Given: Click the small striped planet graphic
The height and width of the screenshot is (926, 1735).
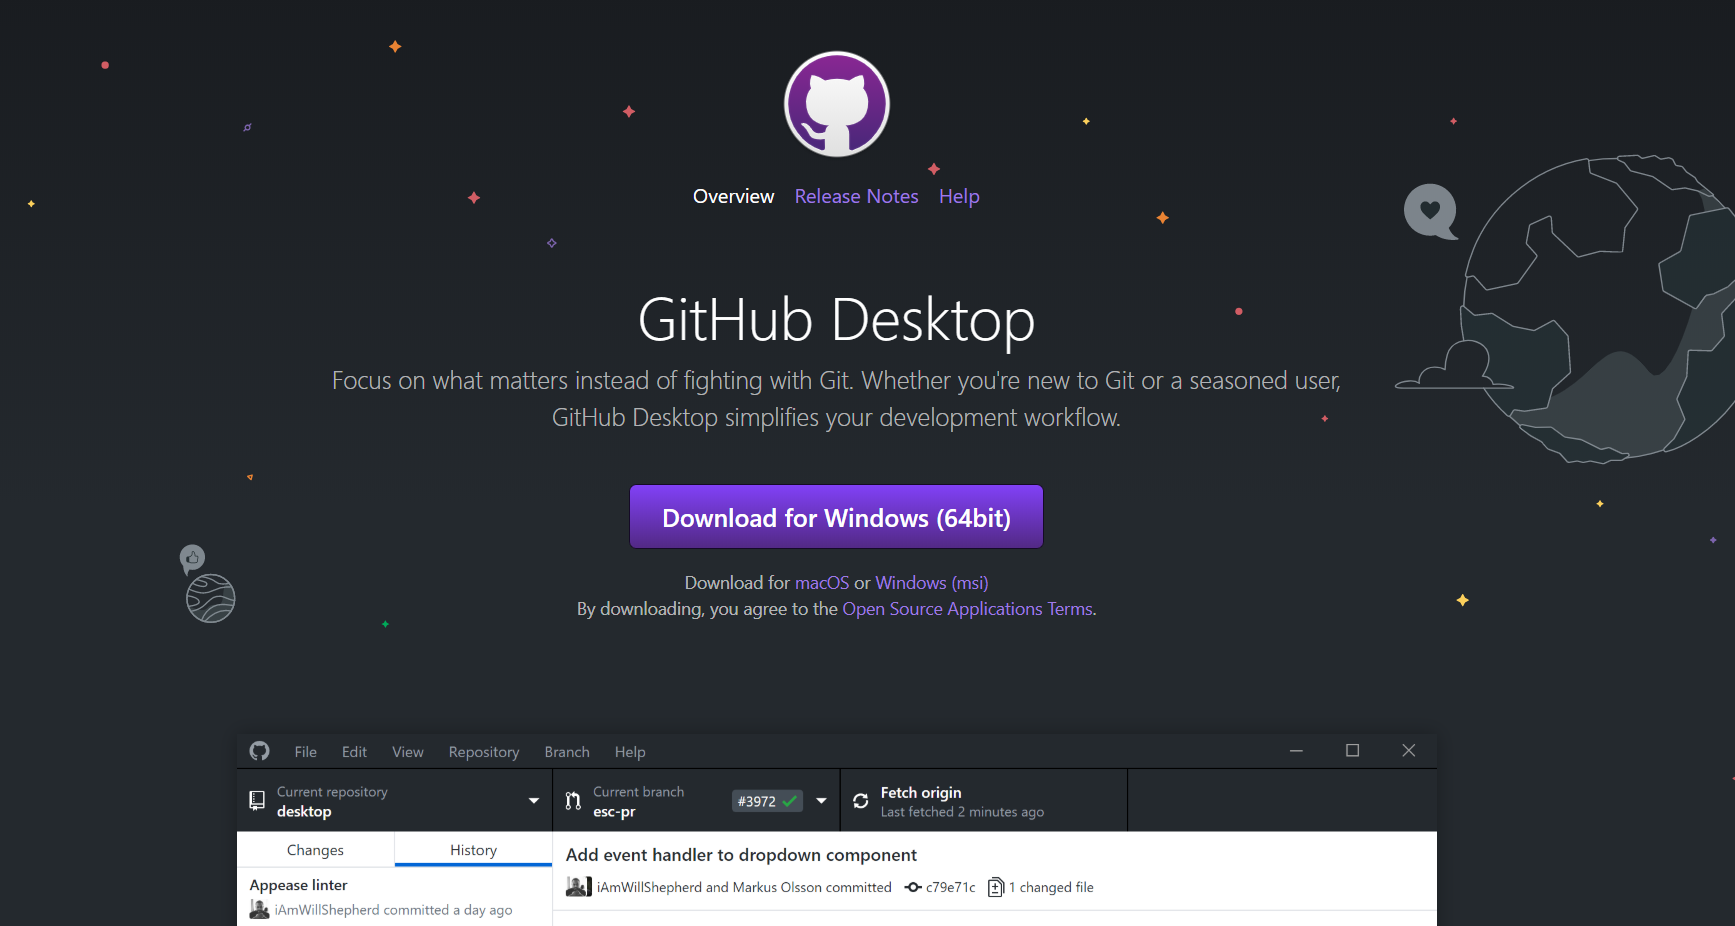Looking at the screenshot, I should [x=211, y=599].
